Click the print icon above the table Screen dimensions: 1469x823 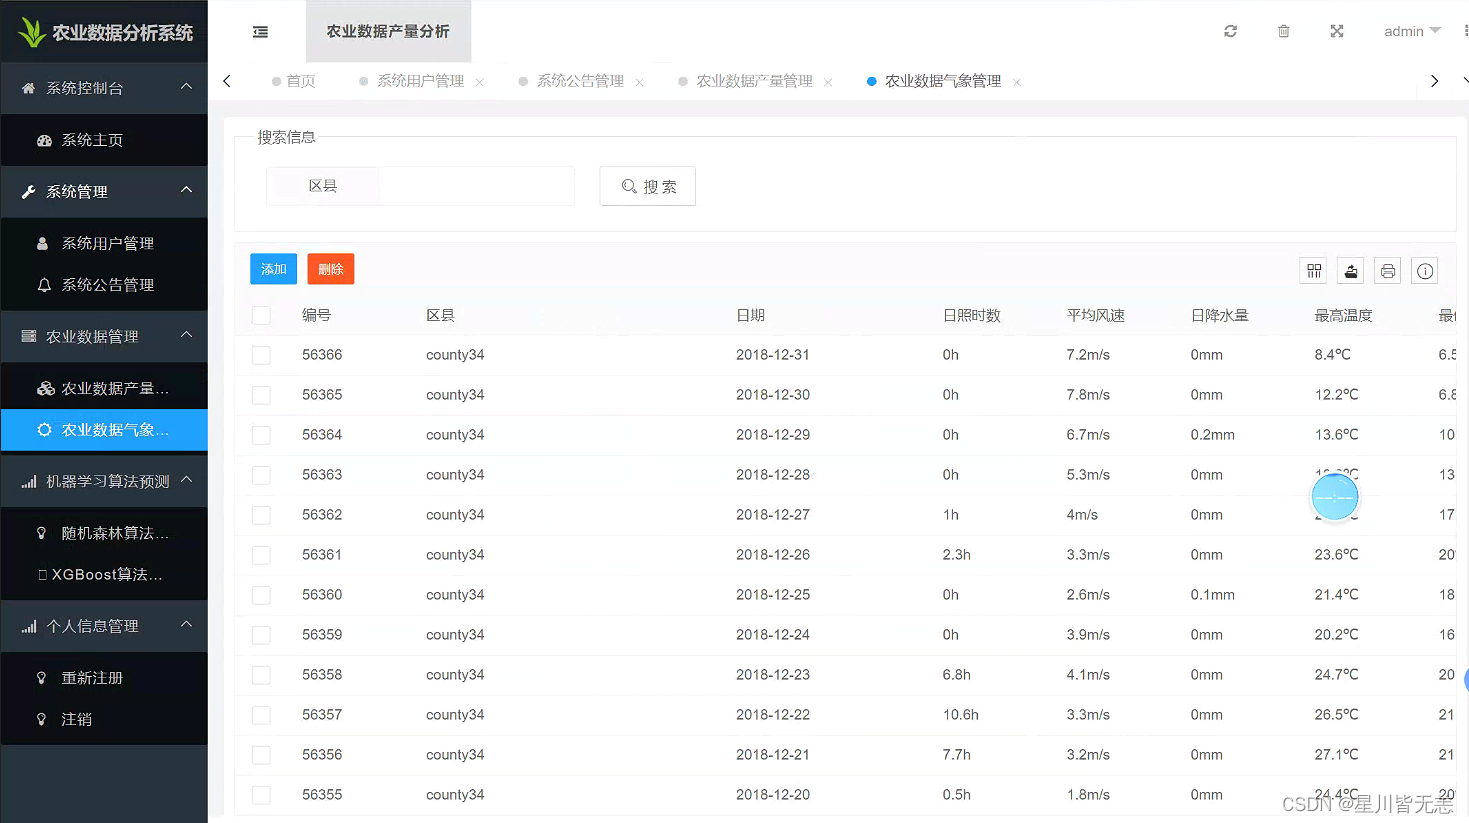pyautogui.click(x=1388, y=271)
